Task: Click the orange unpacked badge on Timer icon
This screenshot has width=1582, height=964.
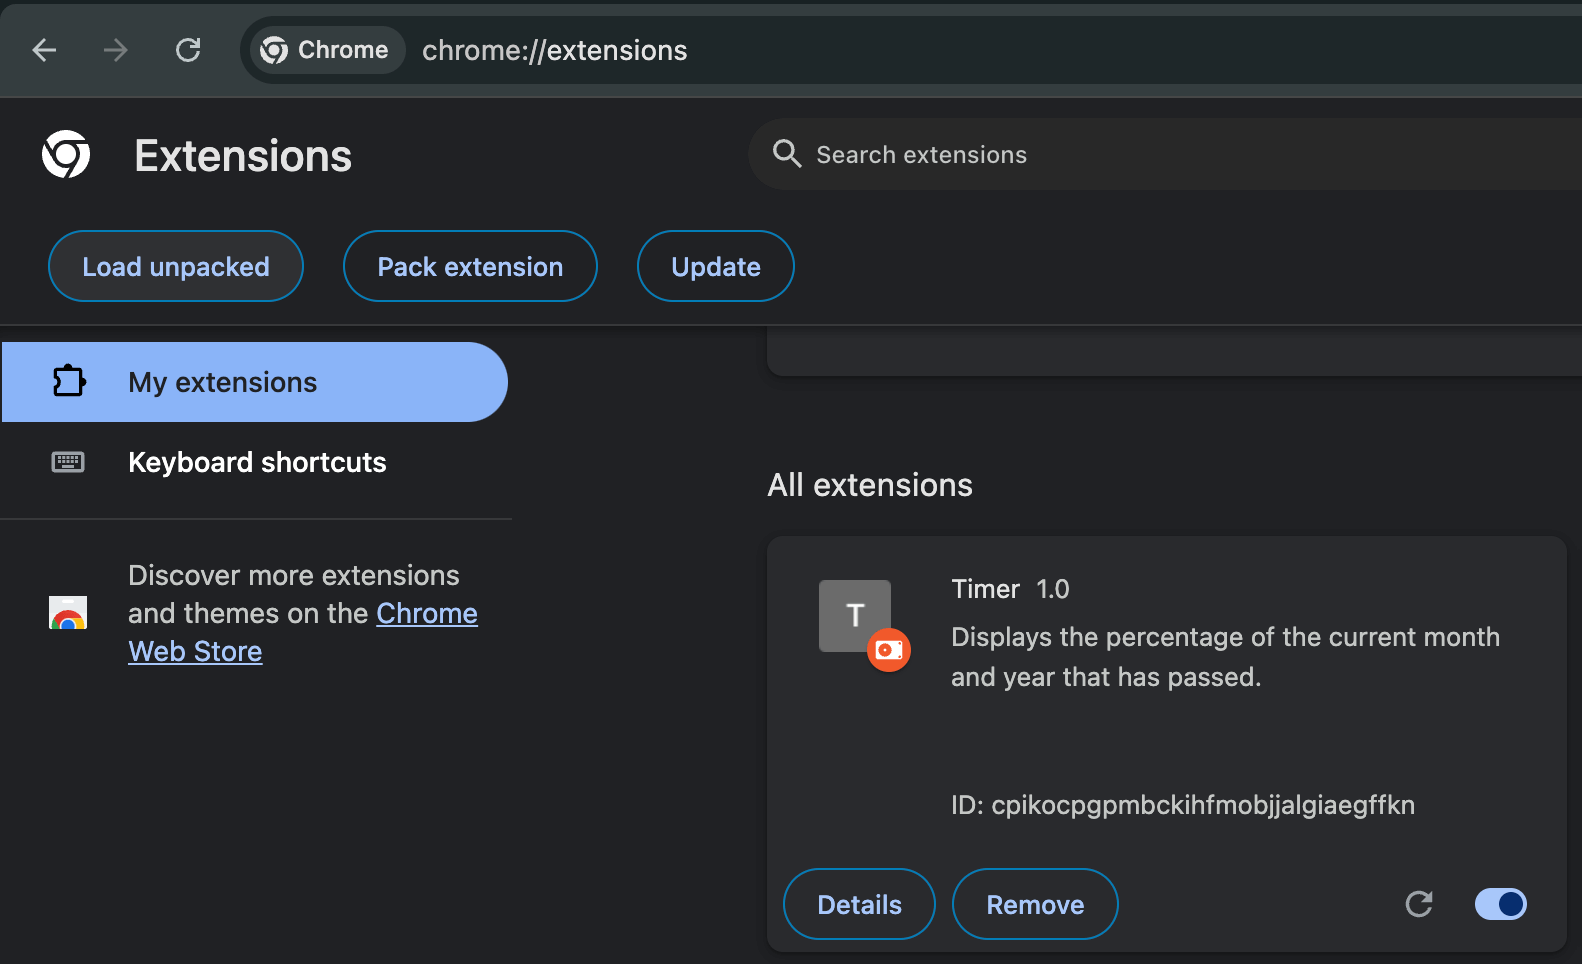Action: coord(889,650)
